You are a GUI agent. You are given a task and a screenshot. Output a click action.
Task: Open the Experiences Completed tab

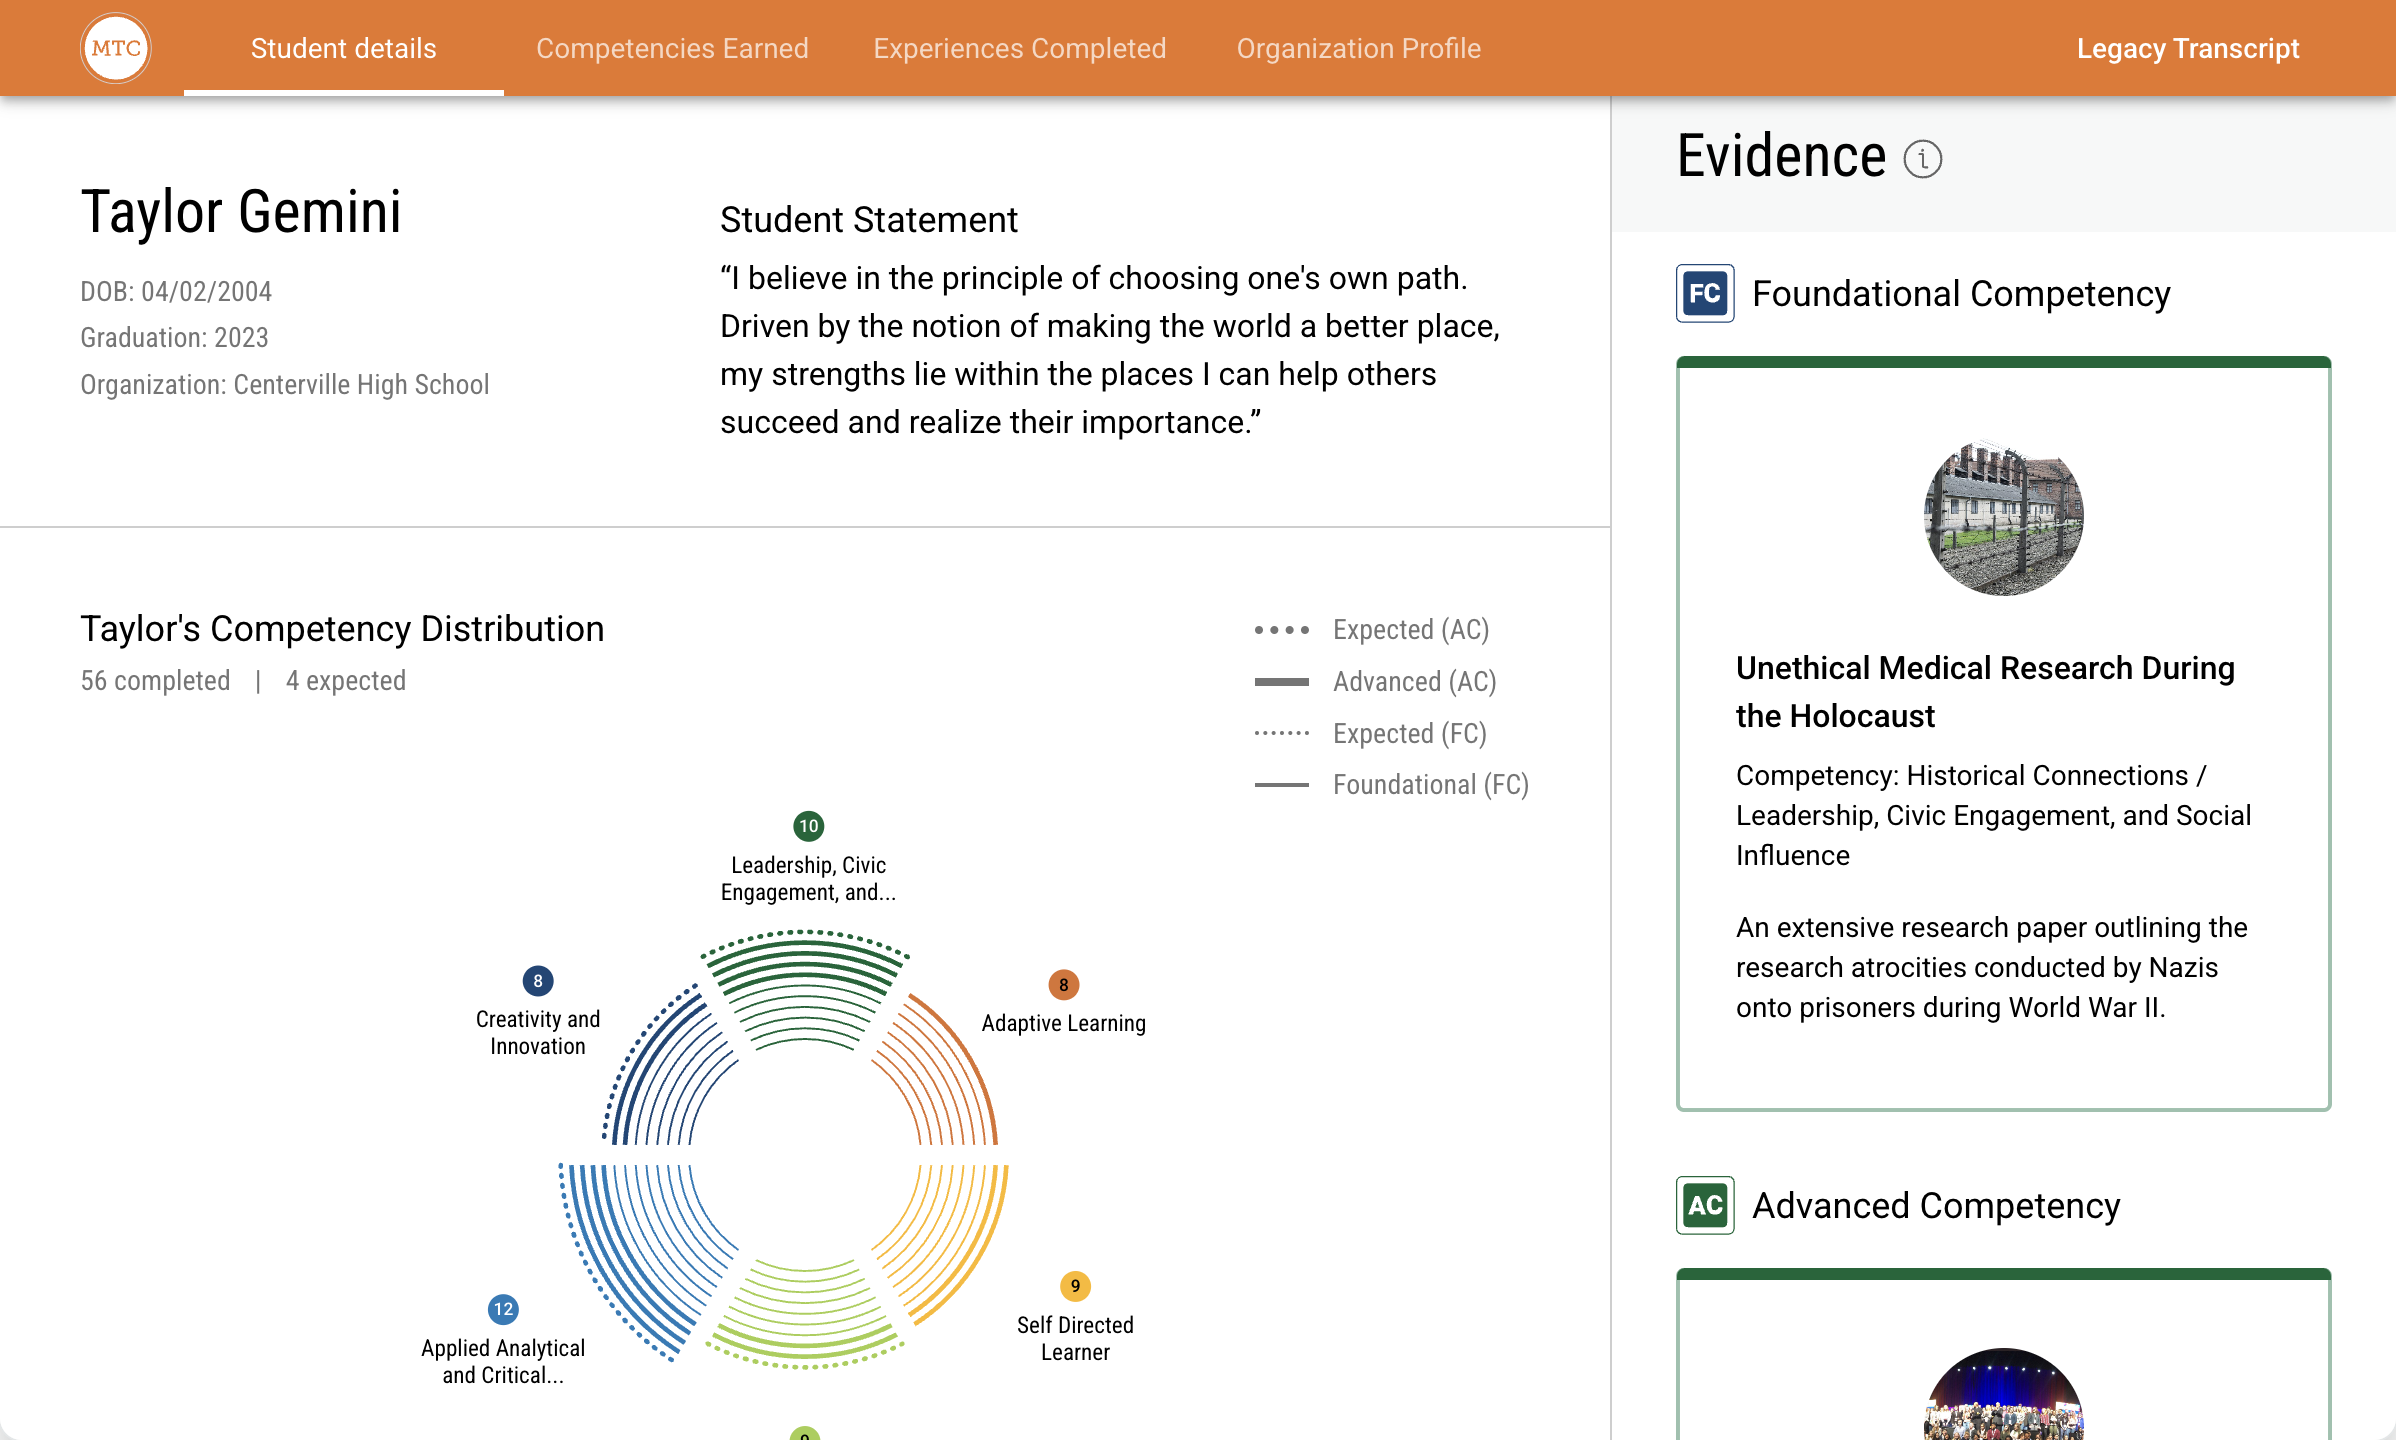click(1020, 48)
